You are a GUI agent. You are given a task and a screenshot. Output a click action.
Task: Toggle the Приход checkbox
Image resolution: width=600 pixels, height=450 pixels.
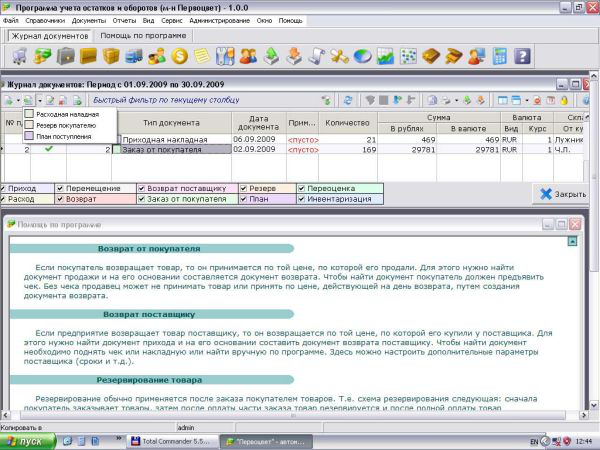coord(3,188)
